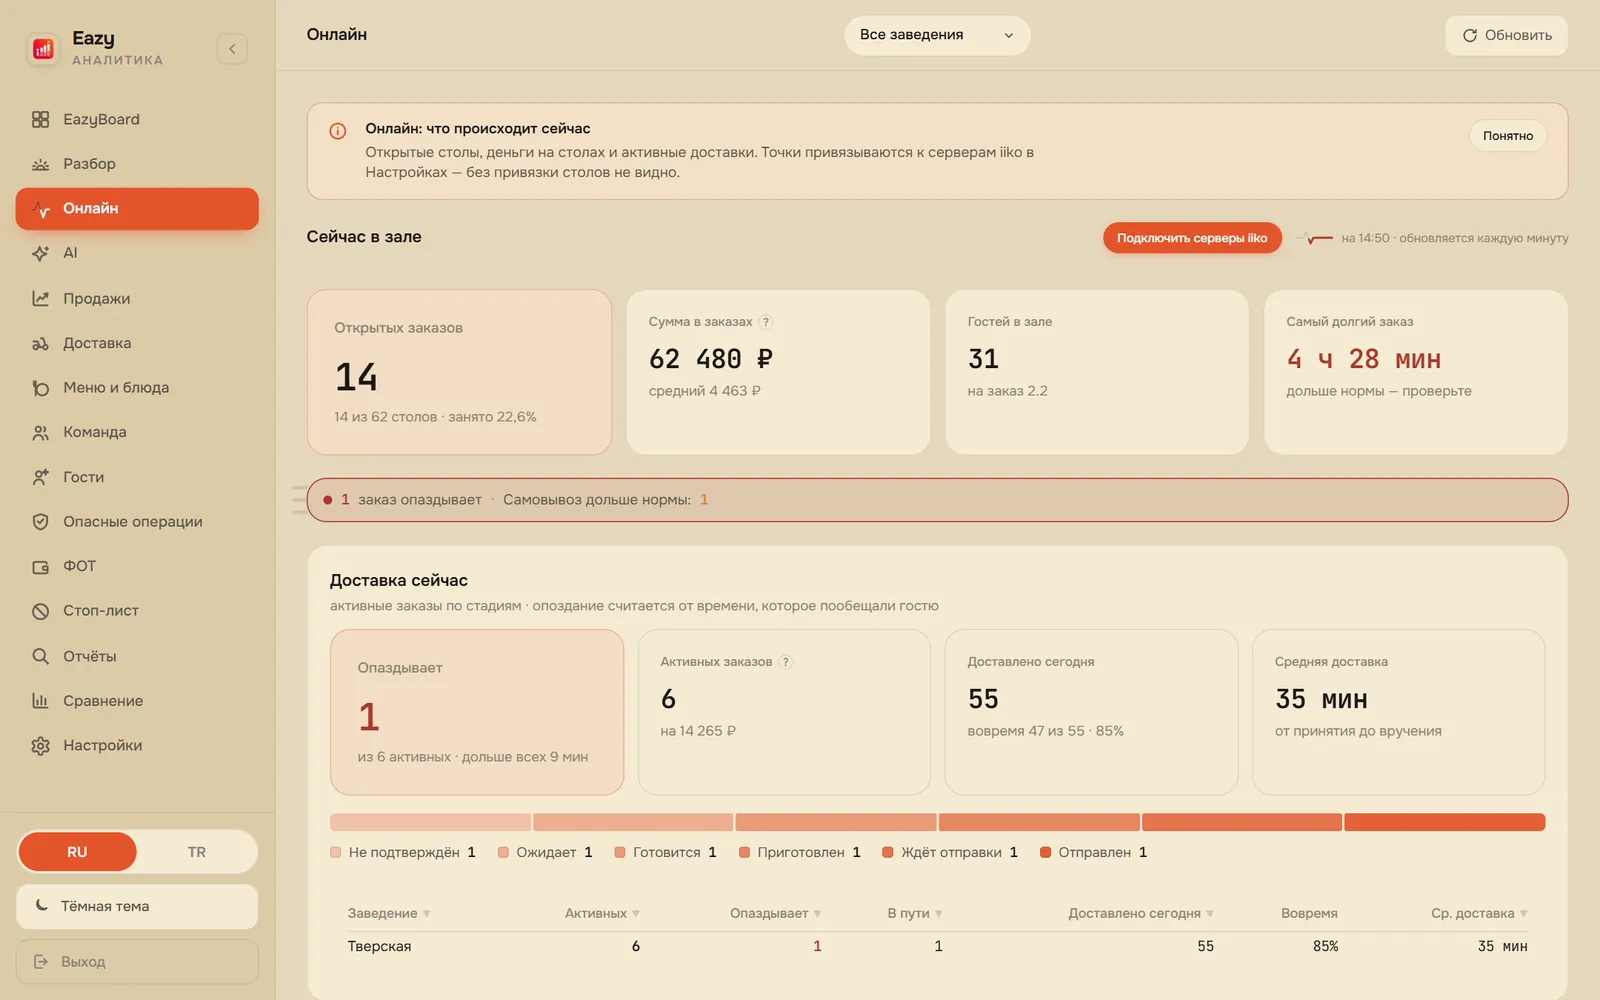Click the Выход logout button
The height and width of the screenshot is (1000, 1600).
coord(137,961)
